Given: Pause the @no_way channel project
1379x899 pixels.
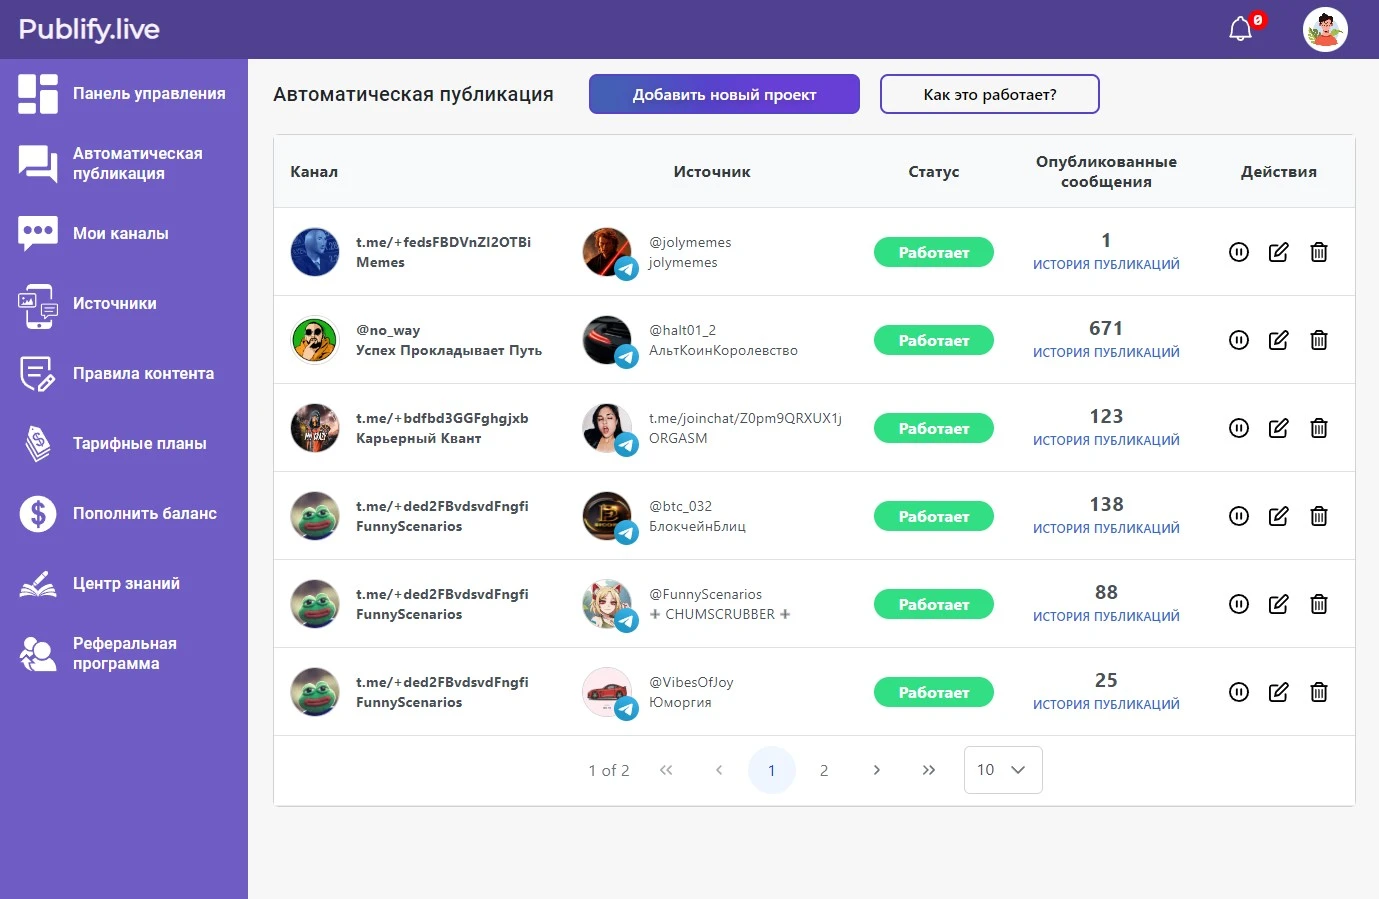Looking at the screenshot, I should click(x=1238, y=340).
